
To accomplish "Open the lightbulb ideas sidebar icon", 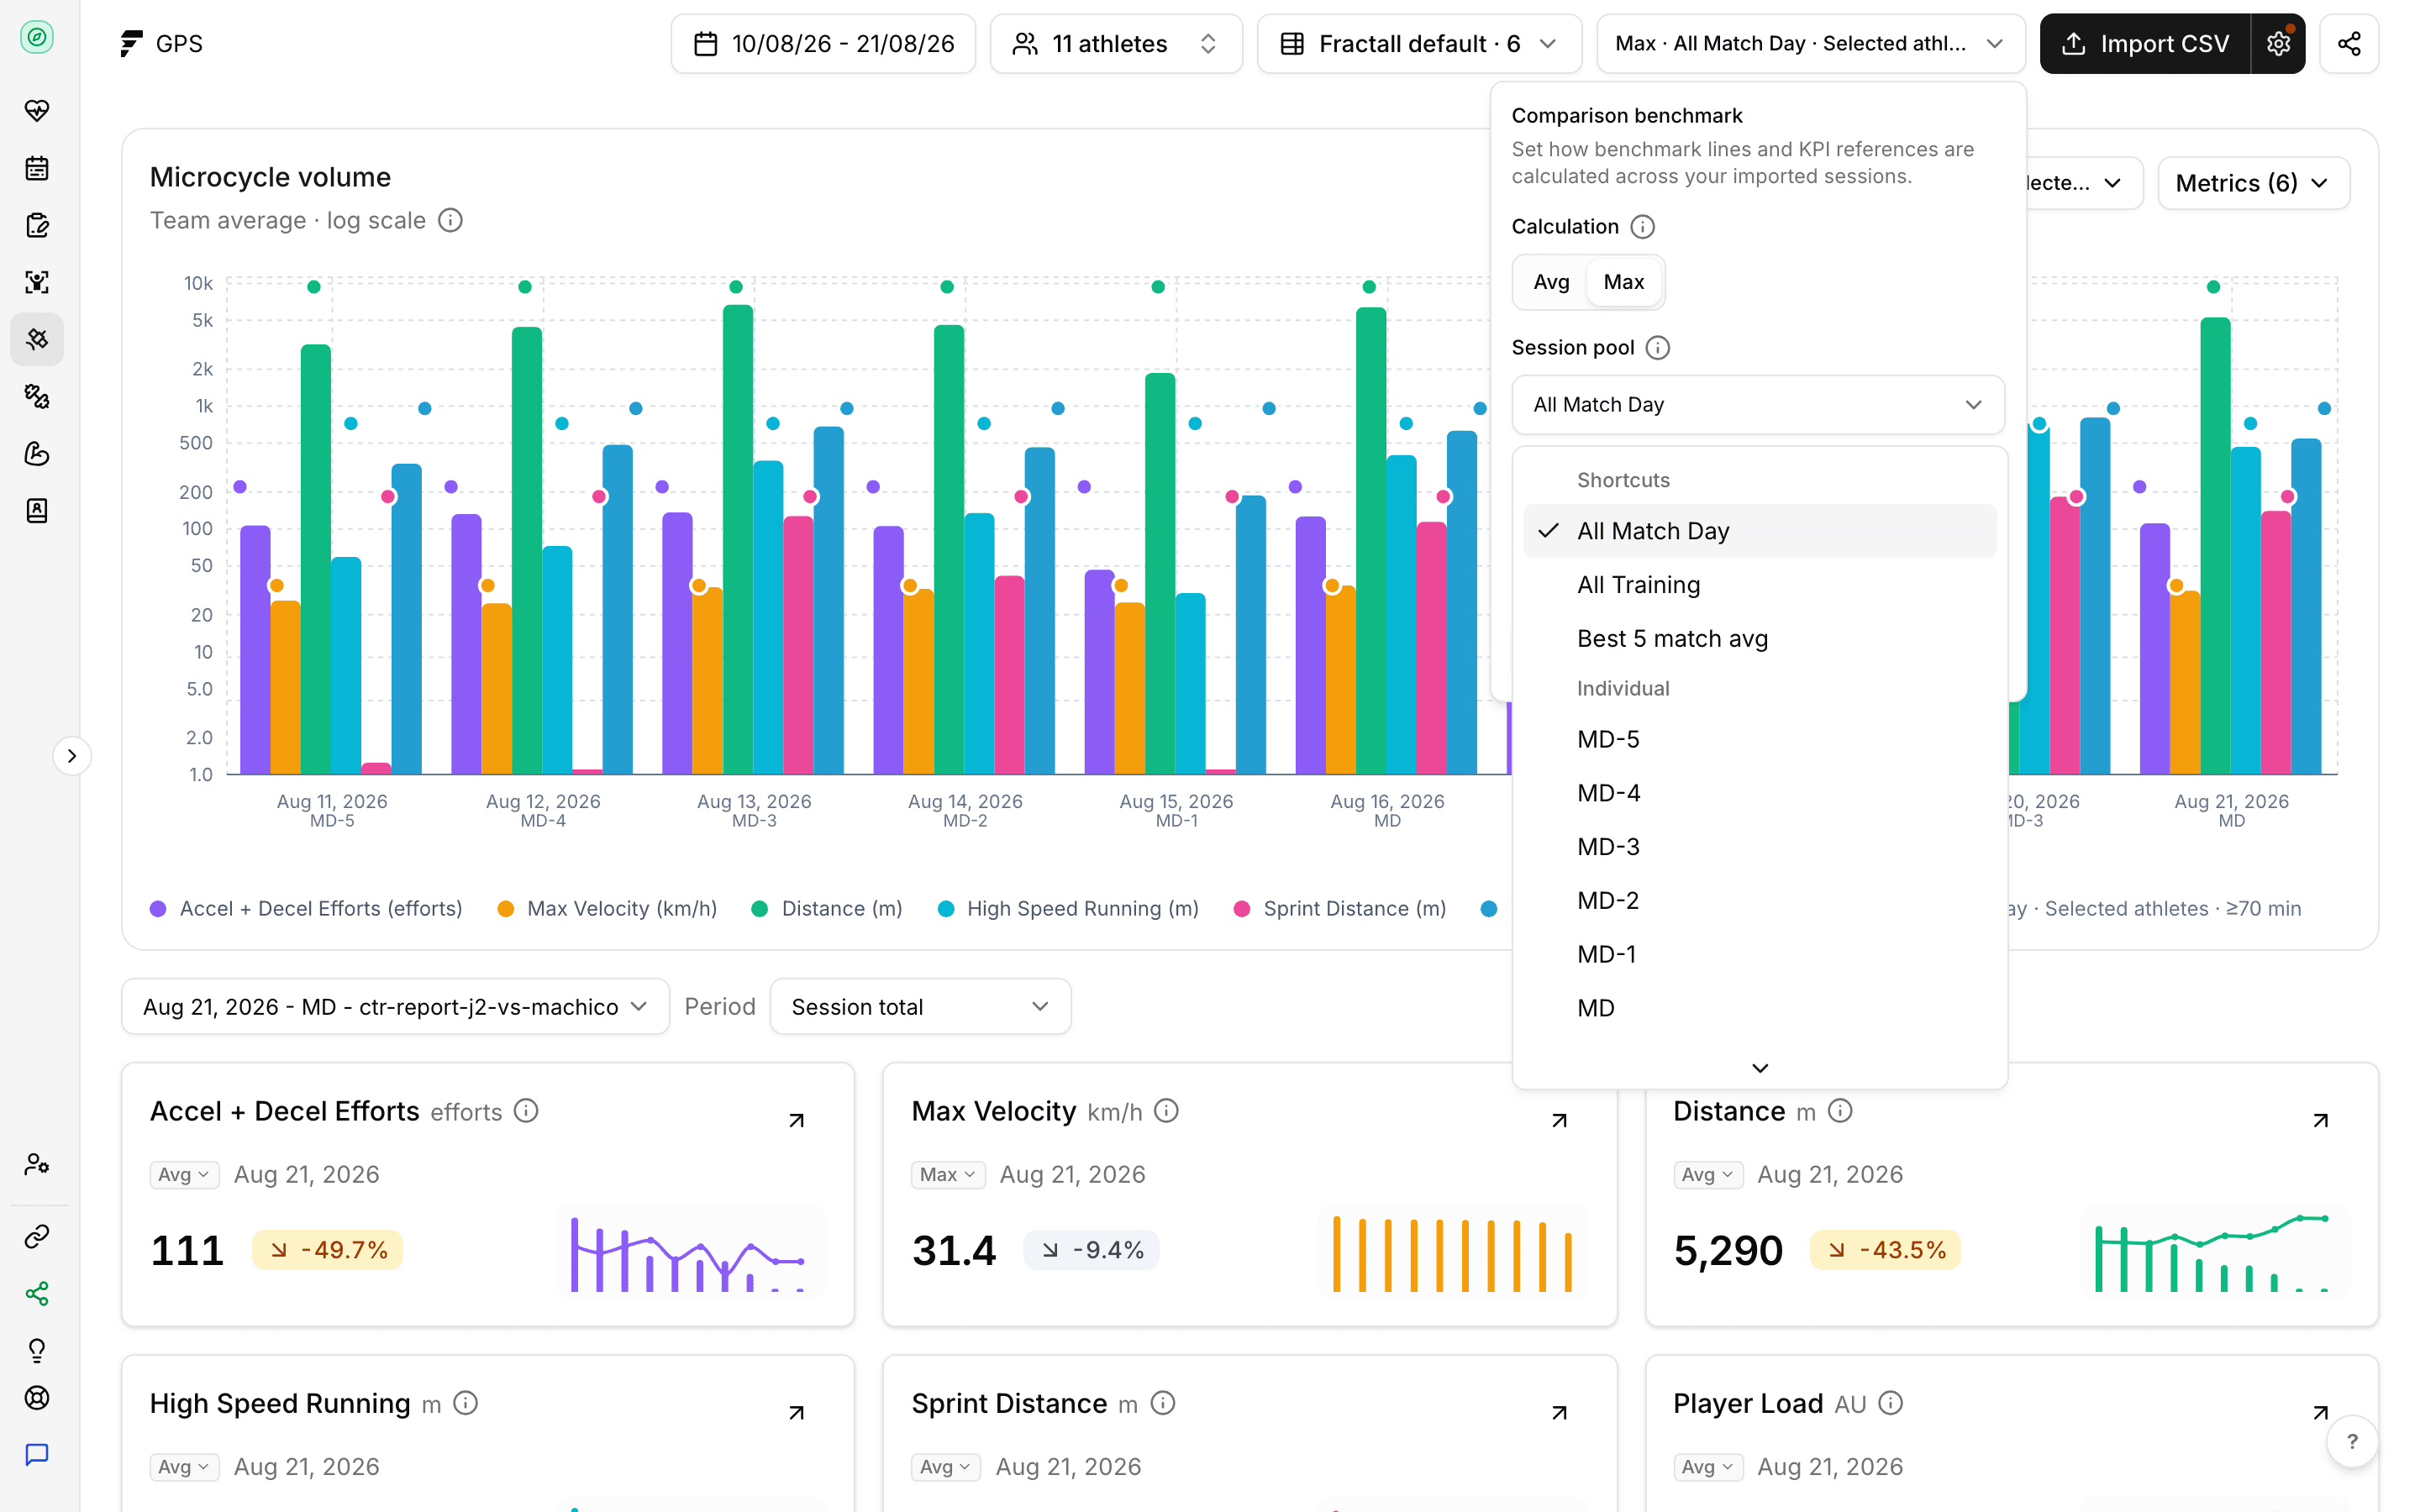I will 37,1351.
